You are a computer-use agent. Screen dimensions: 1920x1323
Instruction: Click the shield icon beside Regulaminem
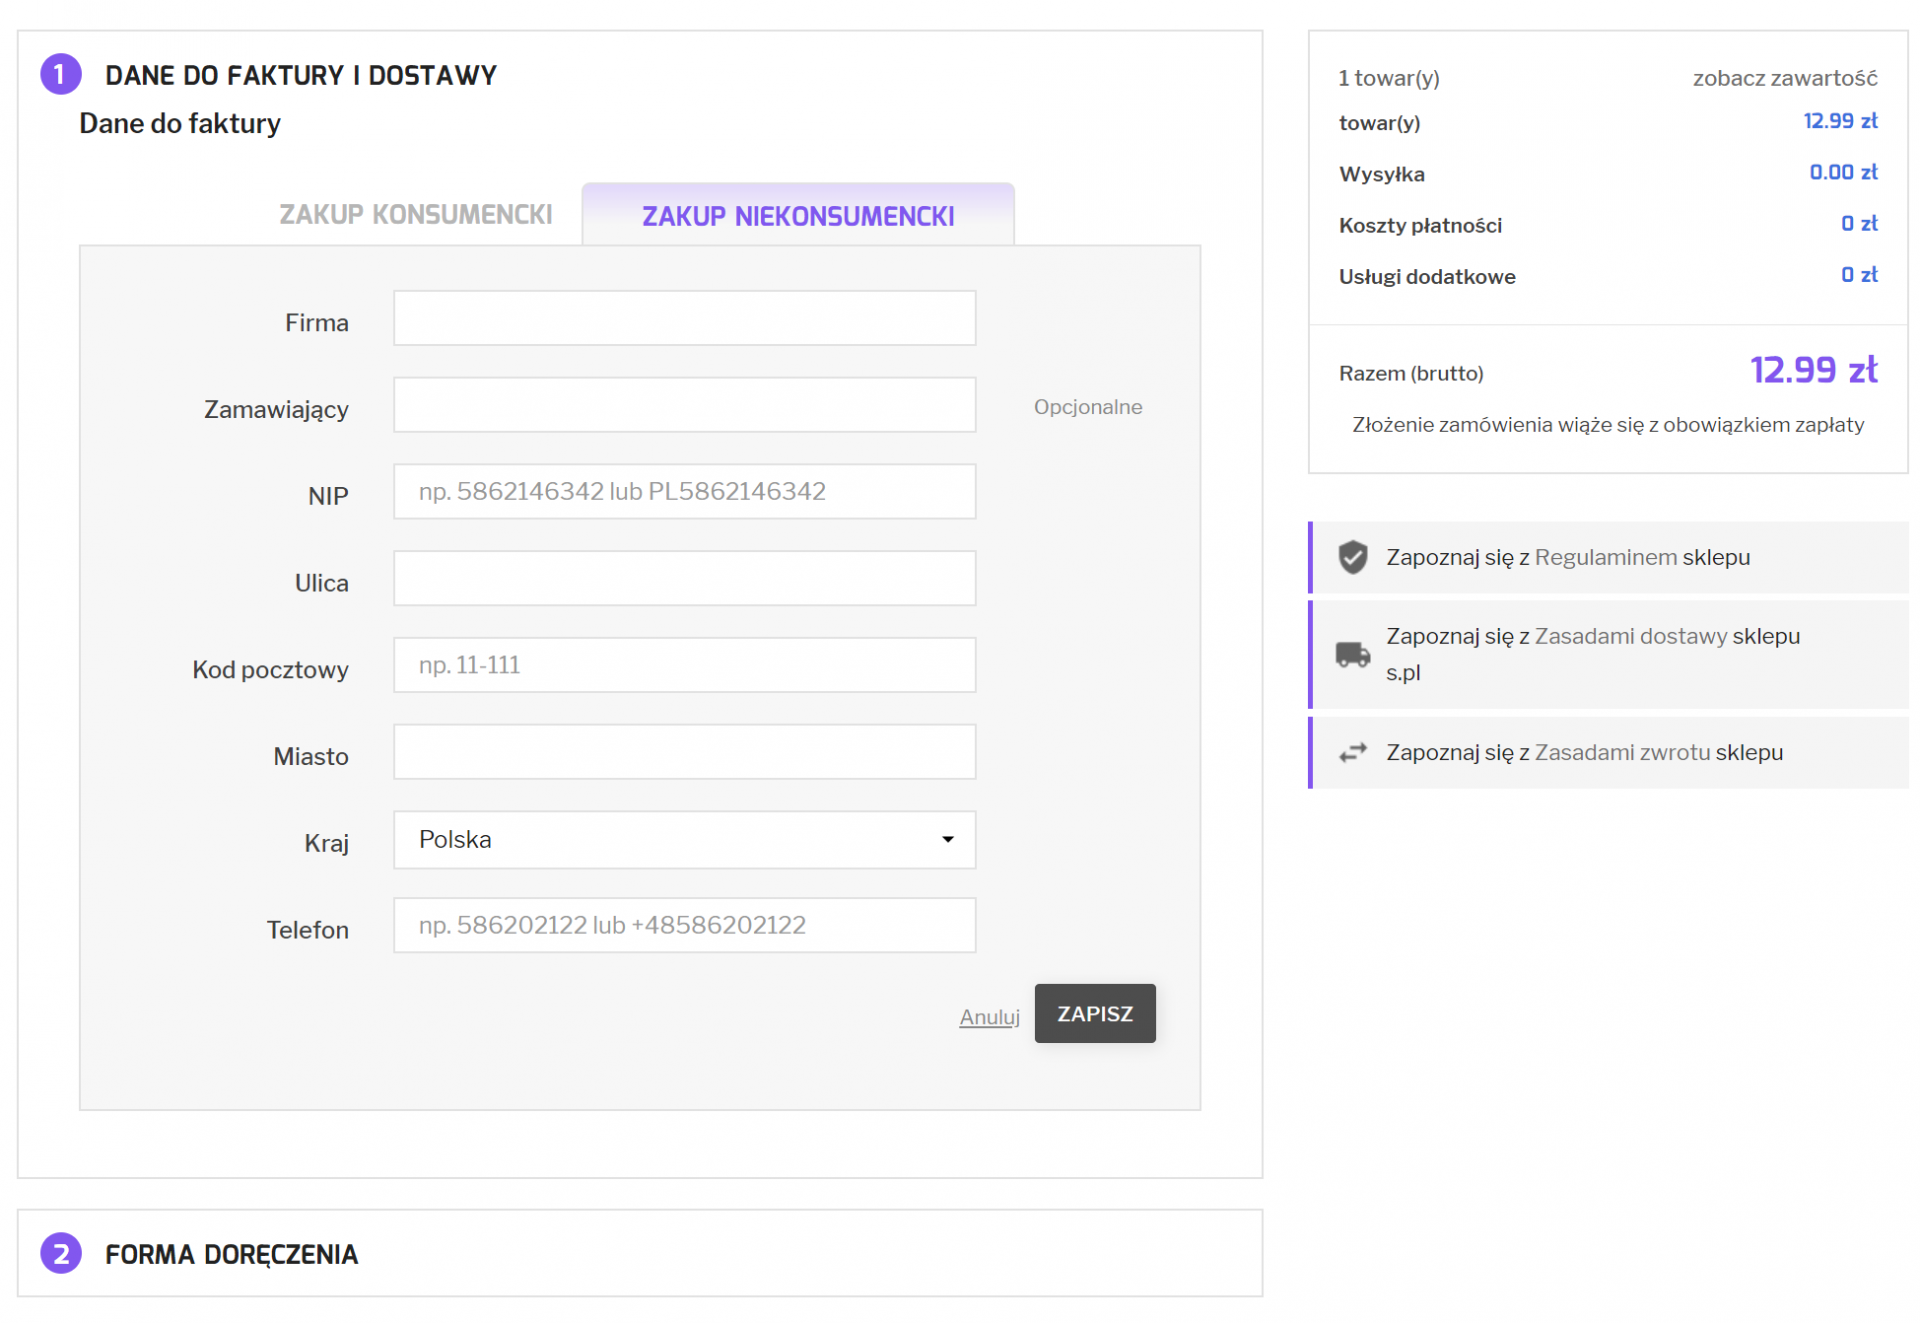click(1352, 557)
